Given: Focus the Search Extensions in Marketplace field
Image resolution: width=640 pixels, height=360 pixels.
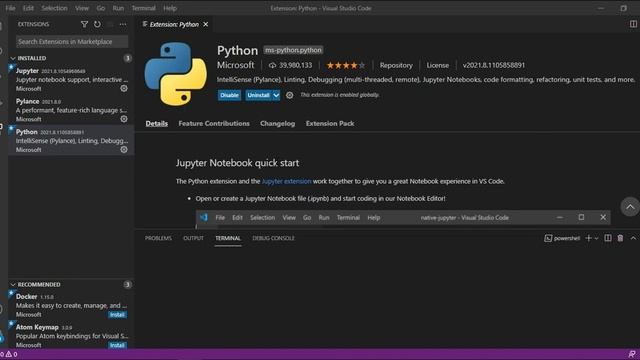Looking at the screenshot, I should point(72,42).
